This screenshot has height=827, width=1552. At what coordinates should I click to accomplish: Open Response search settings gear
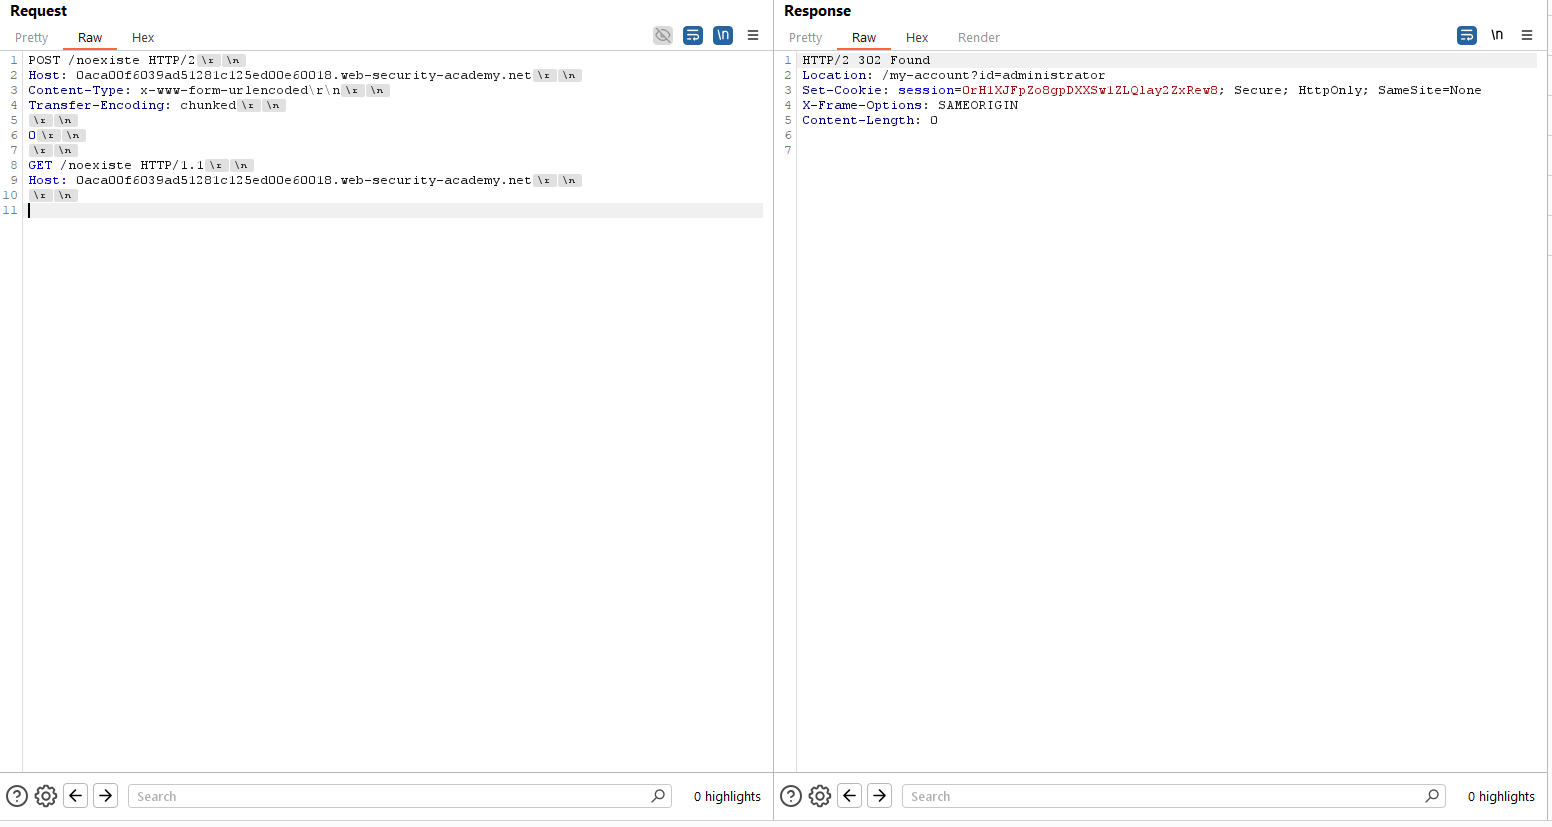coord(820,796)
